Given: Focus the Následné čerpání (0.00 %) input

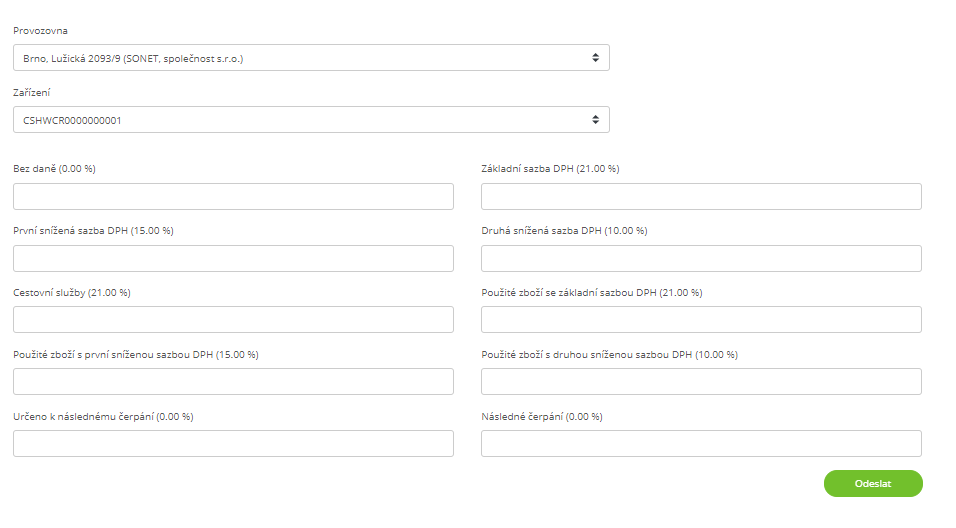Looking at the screenshot, I should tap(701, 444).
